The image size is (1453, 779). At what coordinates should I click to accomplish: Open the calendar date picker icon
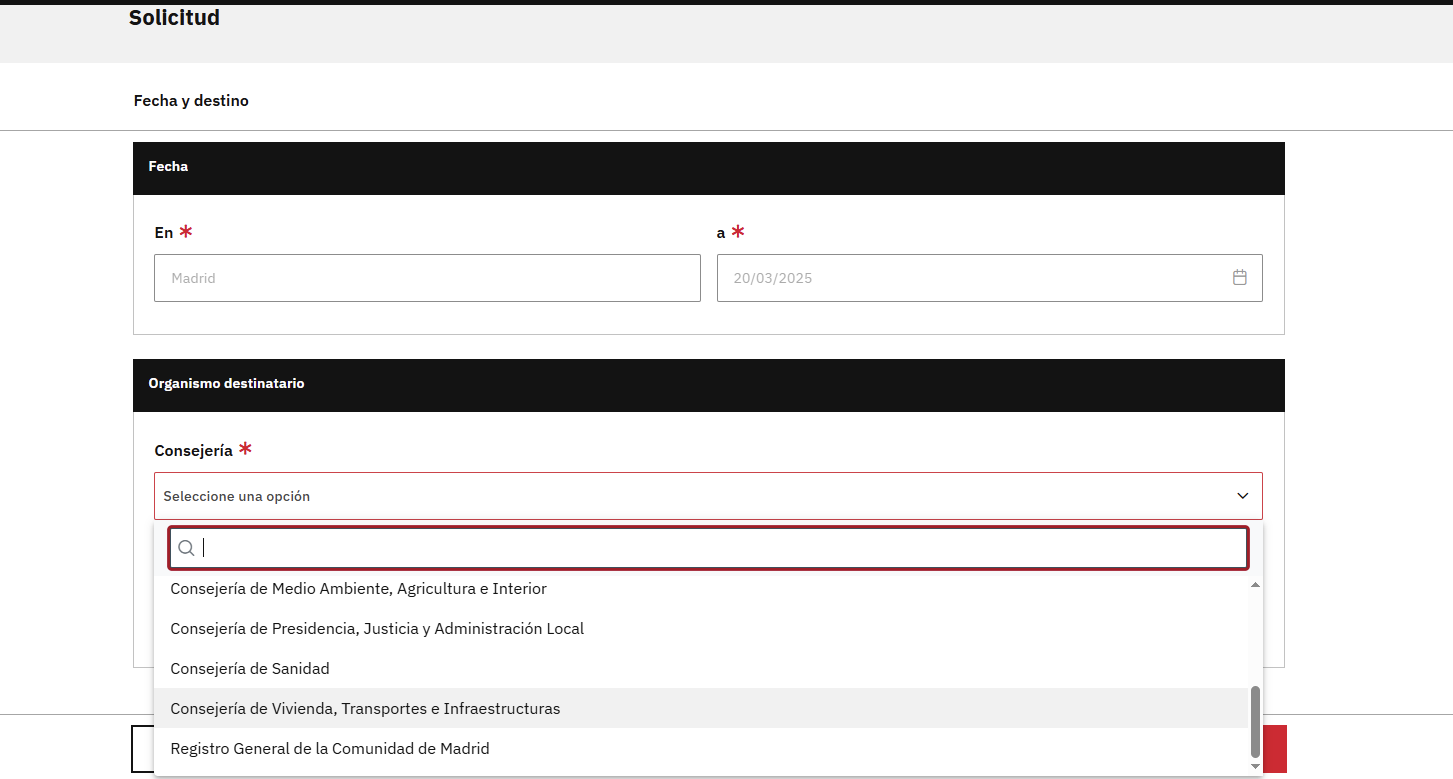pos(1239,278)
